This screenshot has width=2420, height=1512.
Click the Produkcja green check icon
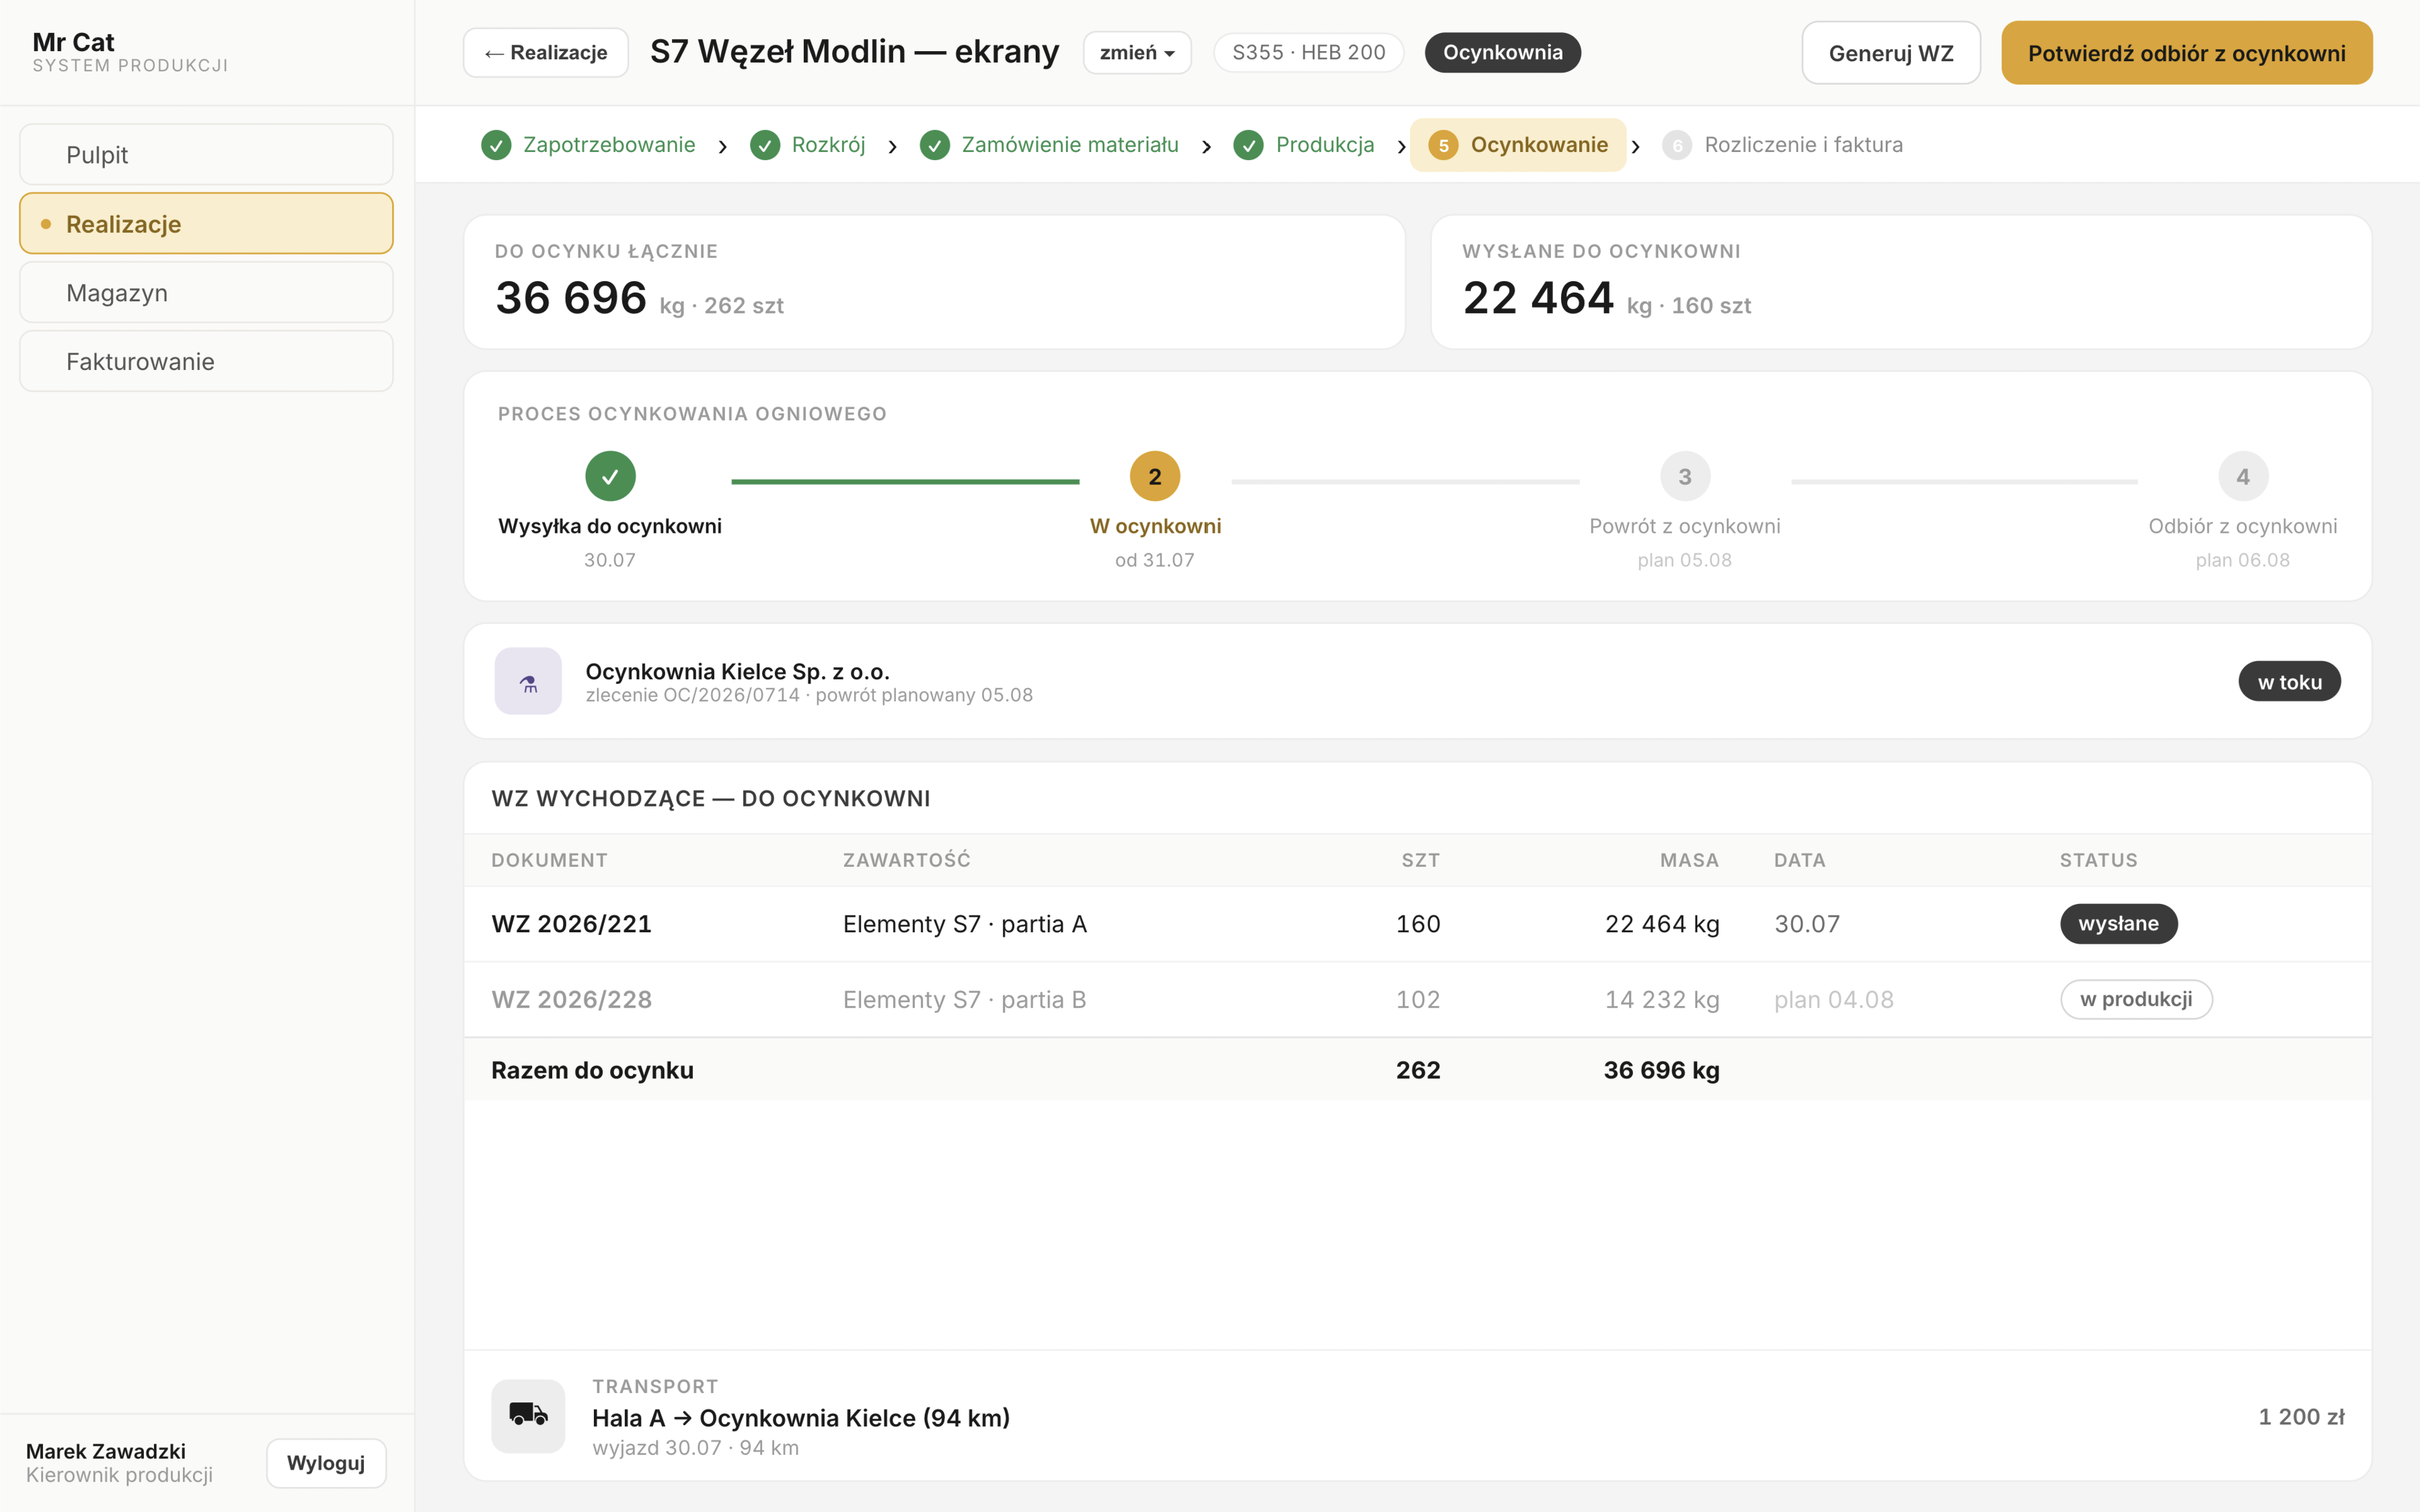[x=1248, y=145]
